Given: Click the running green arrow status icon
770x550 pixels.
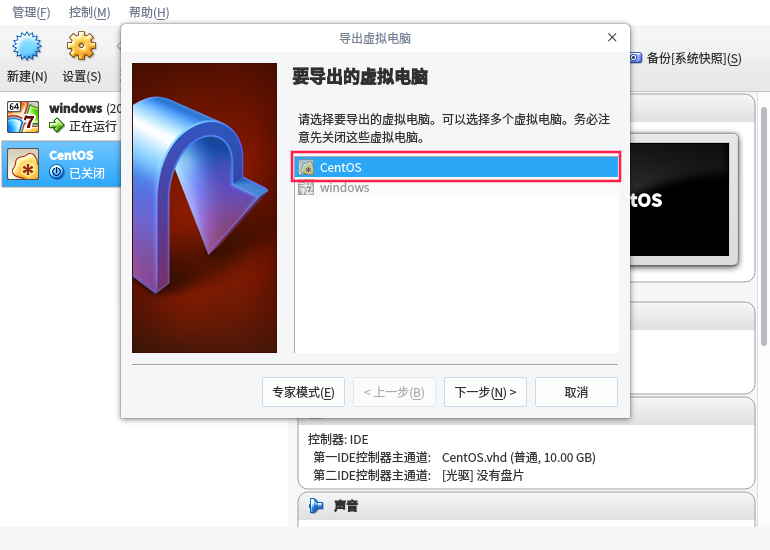Looking at the screenshot, I should [56, 126].
